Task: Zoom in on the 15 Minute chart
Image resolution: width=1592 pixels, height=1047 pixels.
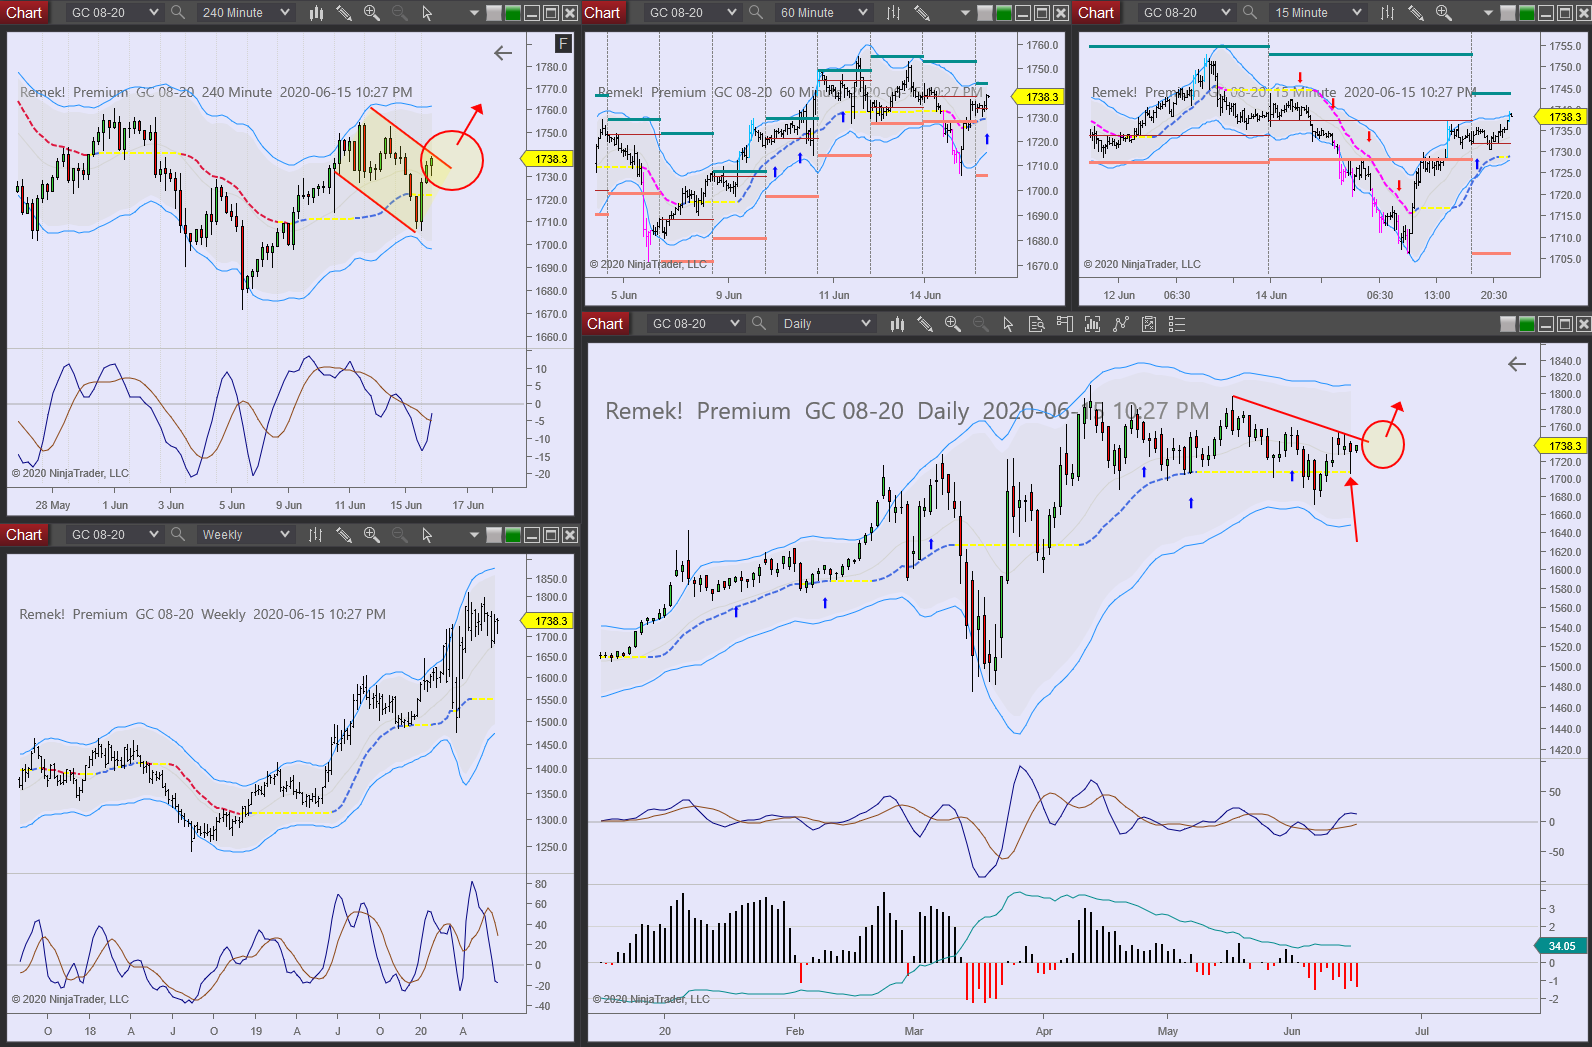Action: (x=1444, y=13)
